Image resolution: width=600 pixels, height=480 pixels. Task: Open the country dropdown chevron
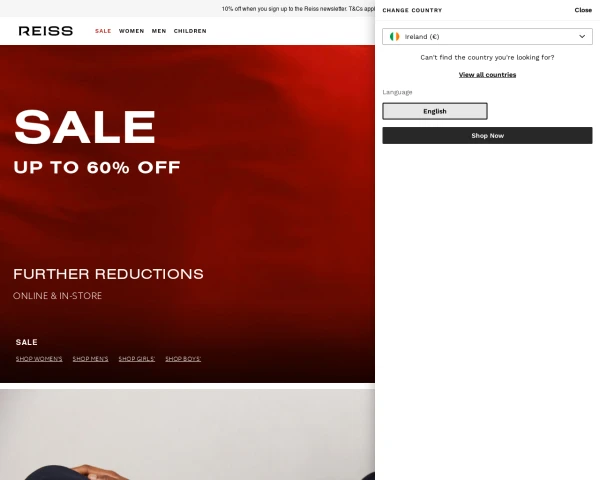pos(582,36)
